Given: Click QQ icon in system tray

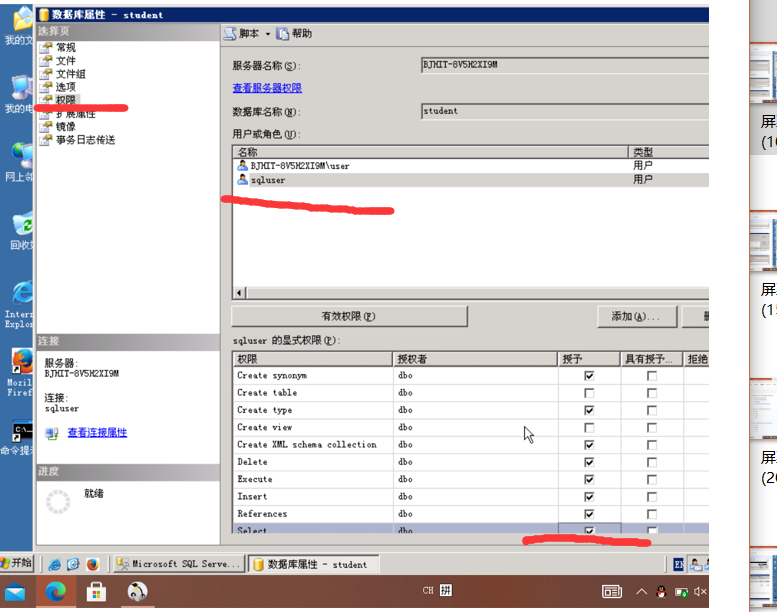Looking at the screenshot, I should [661, 592].
